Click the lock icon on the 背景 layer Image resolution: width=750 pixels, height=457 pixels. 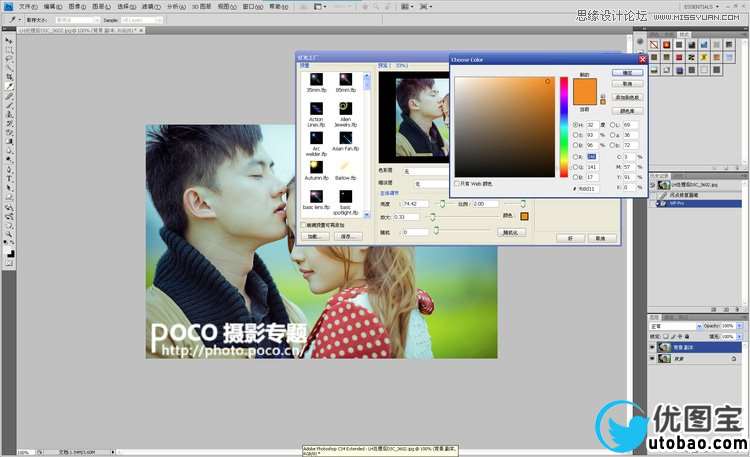(734, 358)
